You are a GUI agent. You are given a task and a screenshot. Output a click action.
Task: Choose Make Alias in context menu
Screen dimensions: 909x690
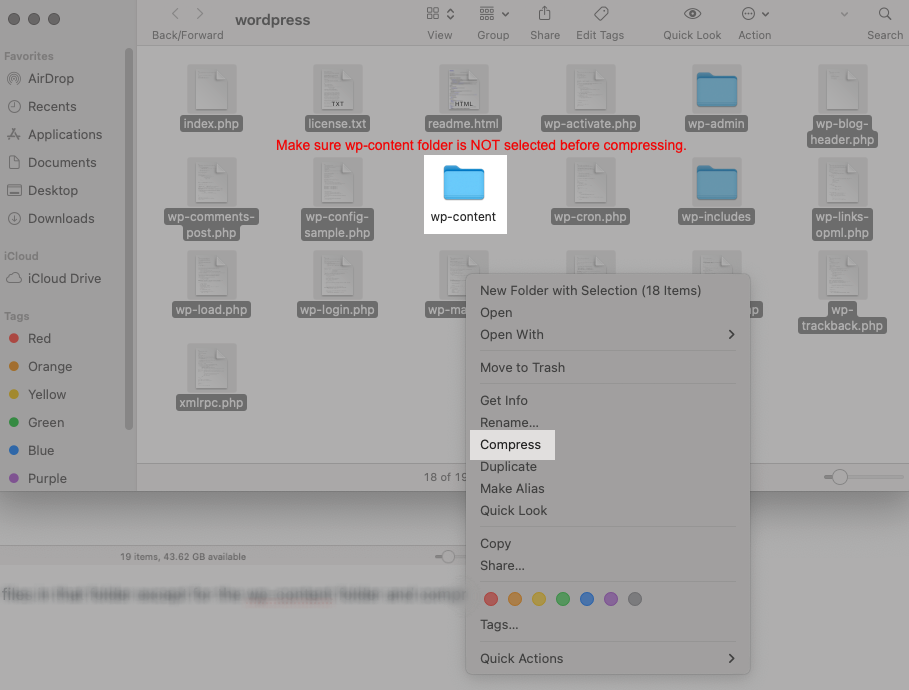608,489
